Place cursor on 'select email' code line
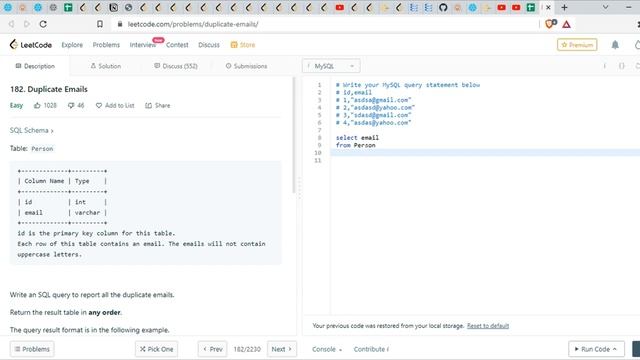 357,138
